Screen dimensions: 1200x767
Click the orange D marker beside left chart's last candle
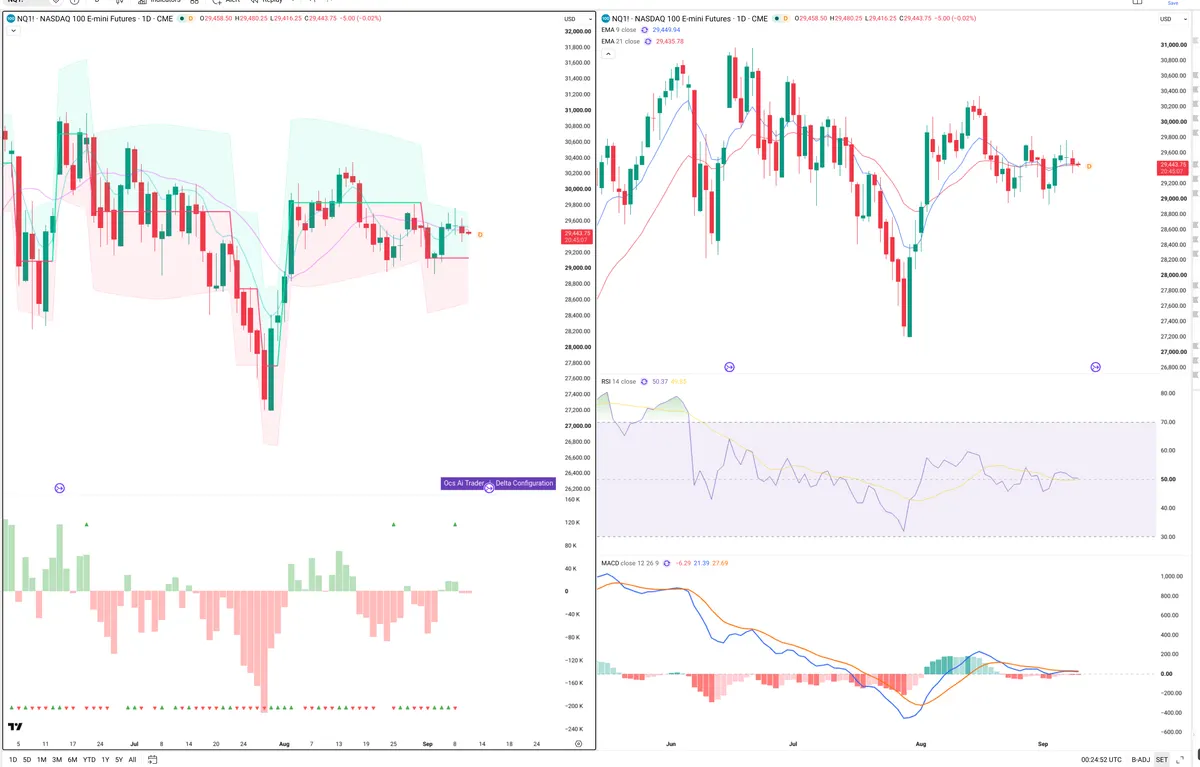click(480, 235)
